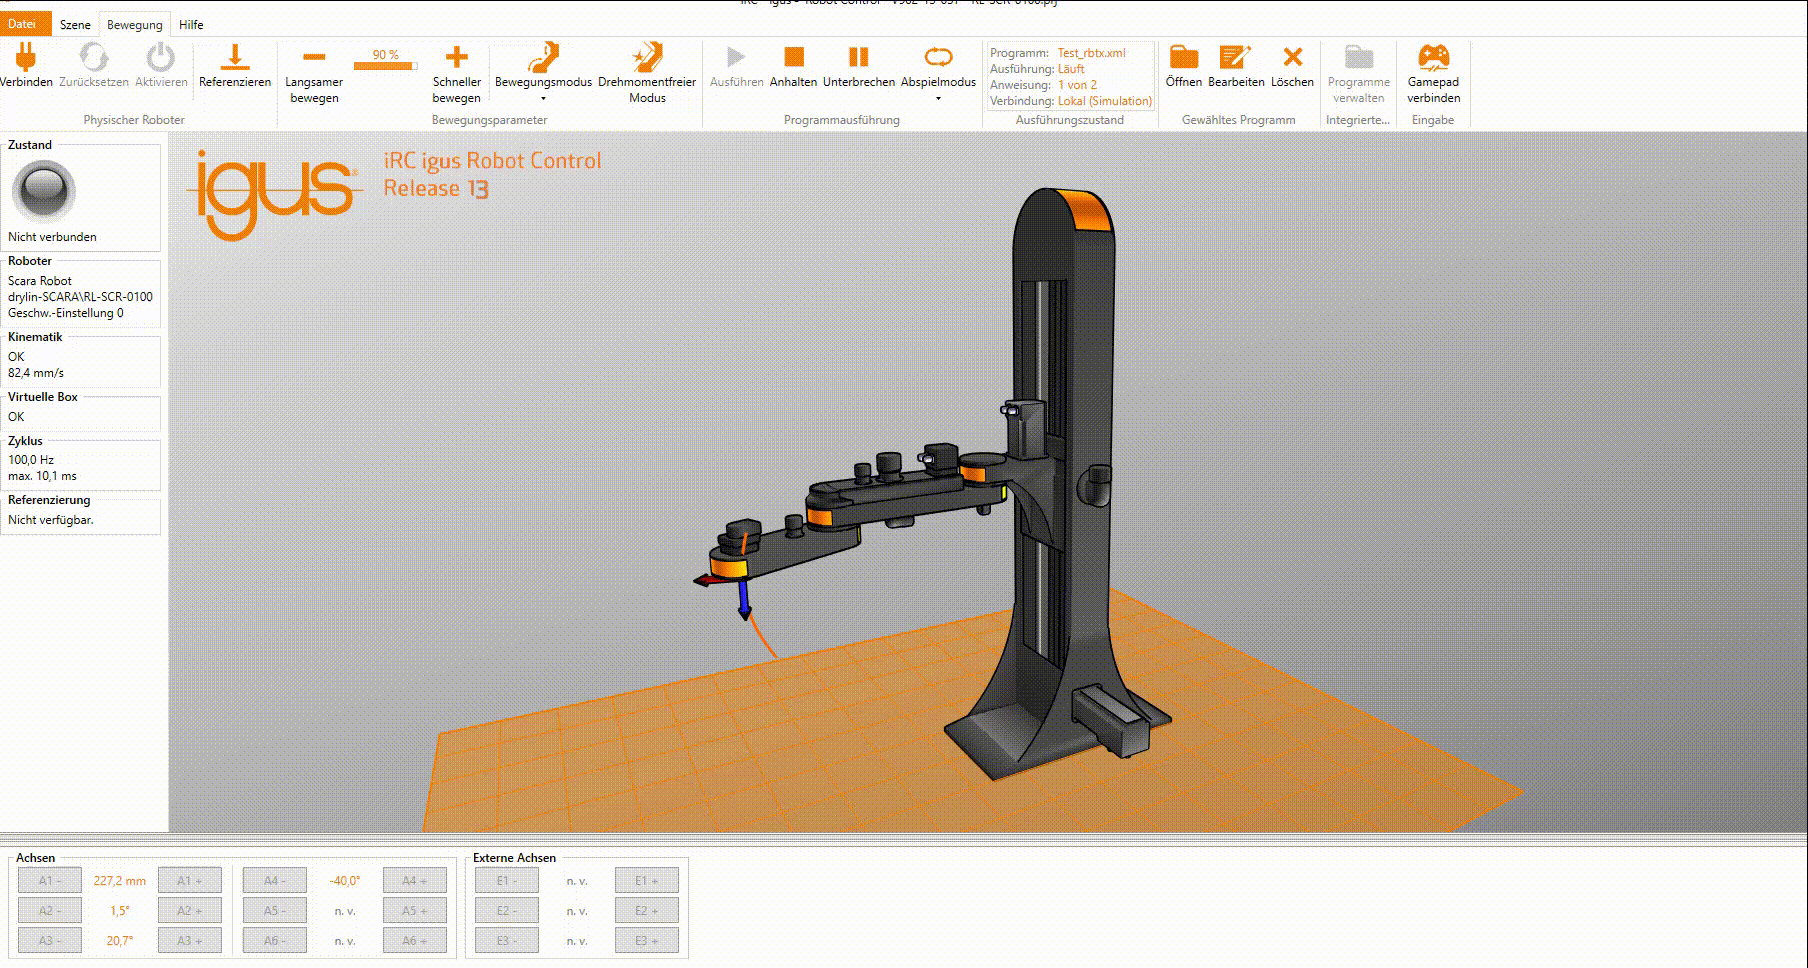Open the Hilfe tab
The height and width of the screenshot is (968, 1808).
click(x=191, y=25)
